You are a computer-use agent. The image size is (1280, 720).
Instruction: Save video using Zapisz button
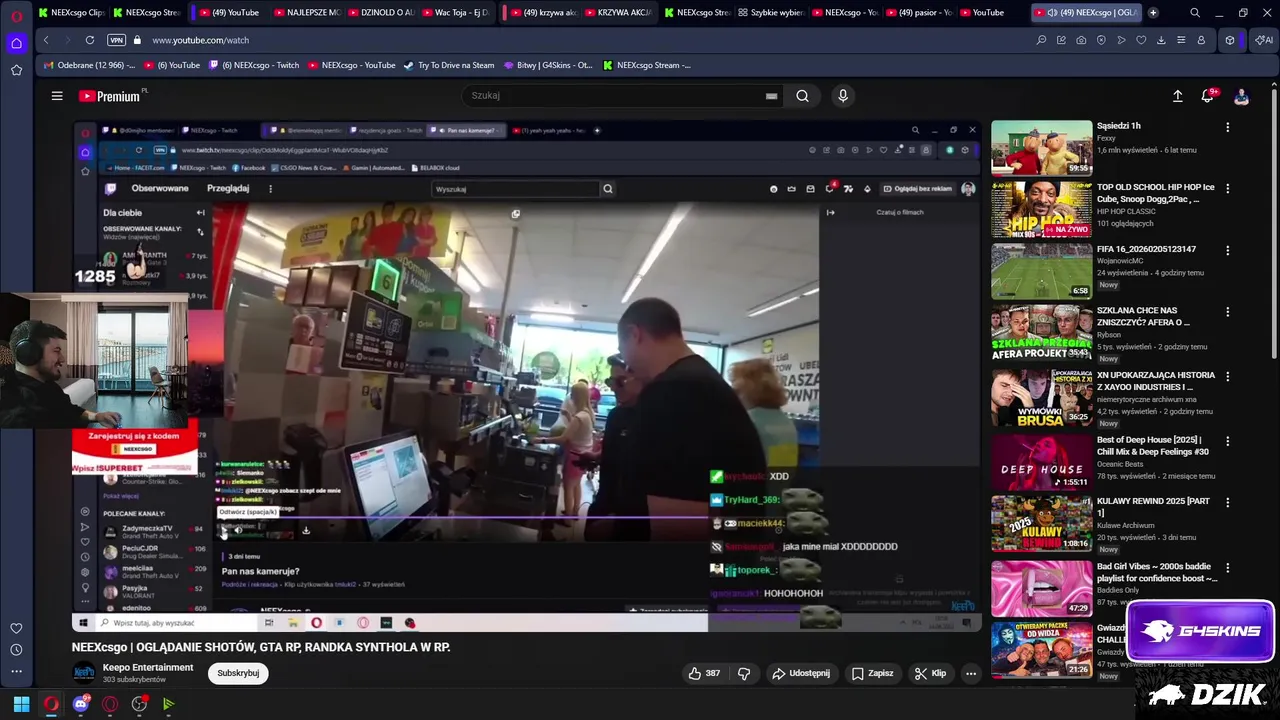873,673
